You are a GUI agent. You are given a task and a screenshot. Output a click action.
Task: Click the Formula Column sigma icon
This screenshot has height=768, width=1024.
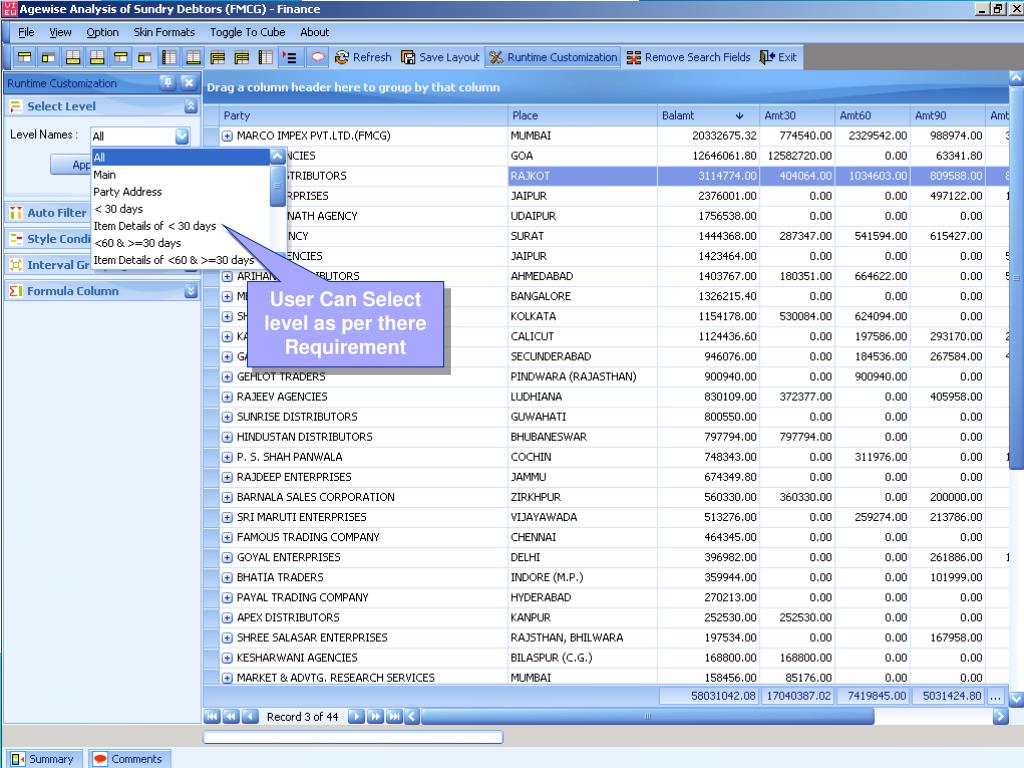16,291
